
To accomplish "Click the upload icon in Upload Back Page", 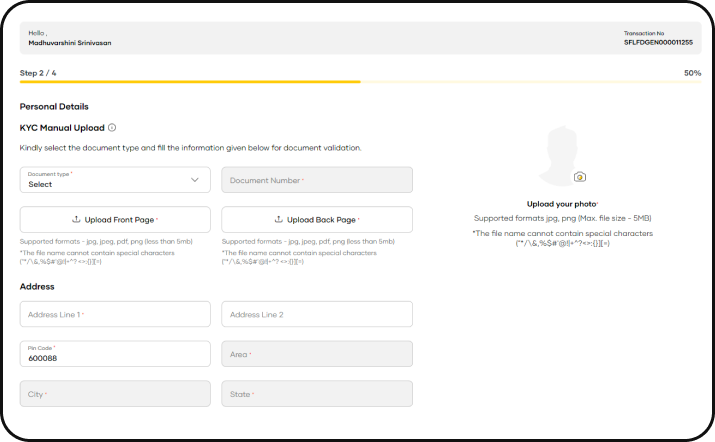I will [279, 219].
